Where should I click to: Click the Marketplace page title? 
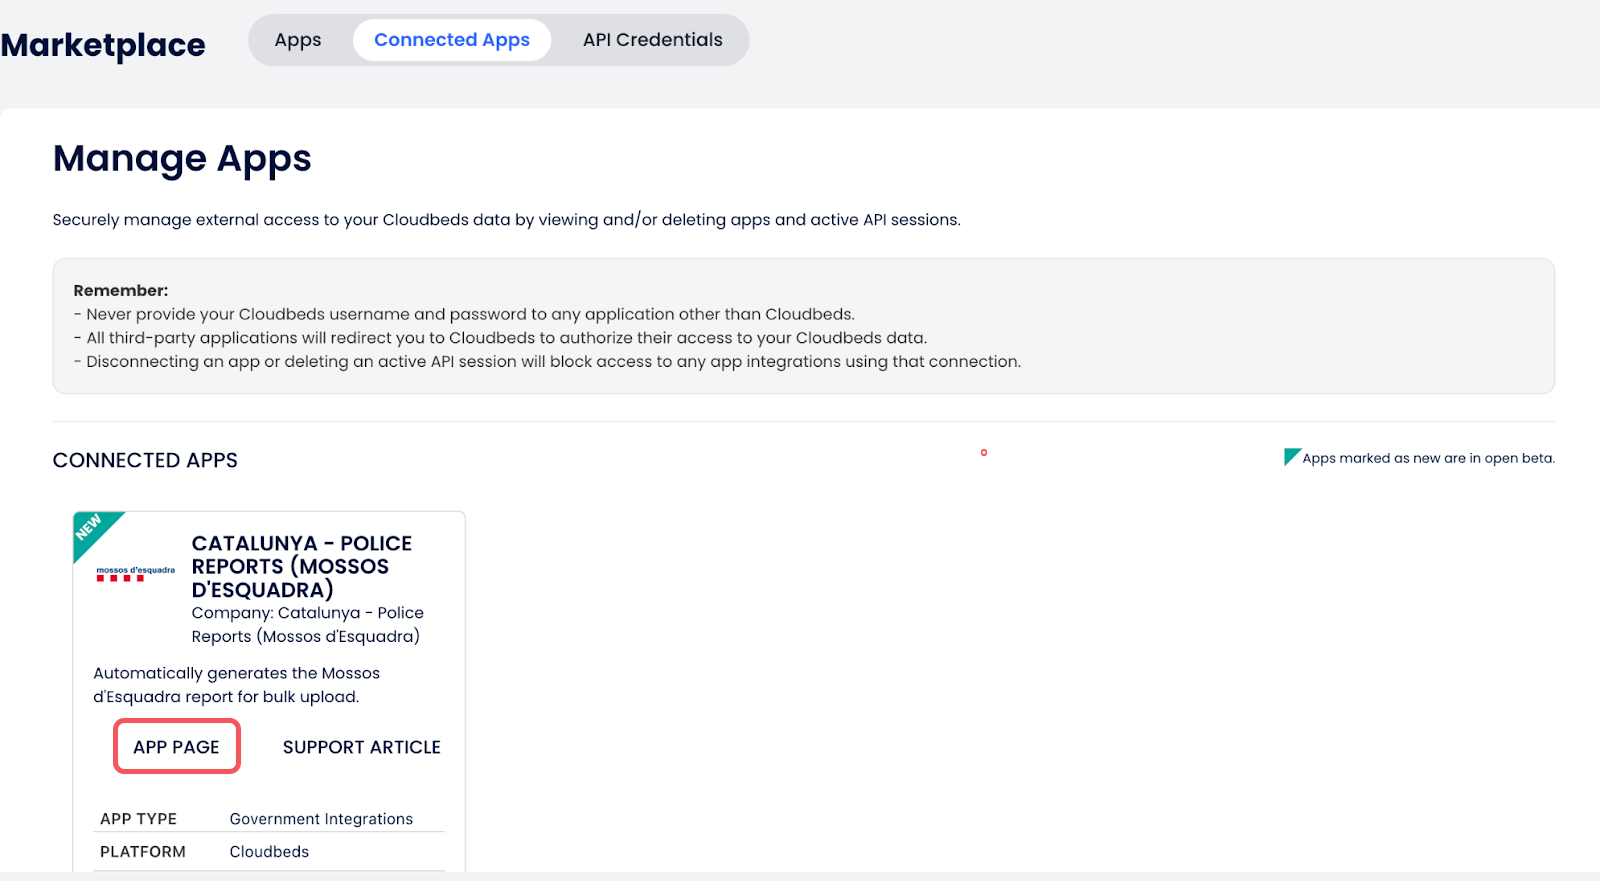[x=103, y=45]
